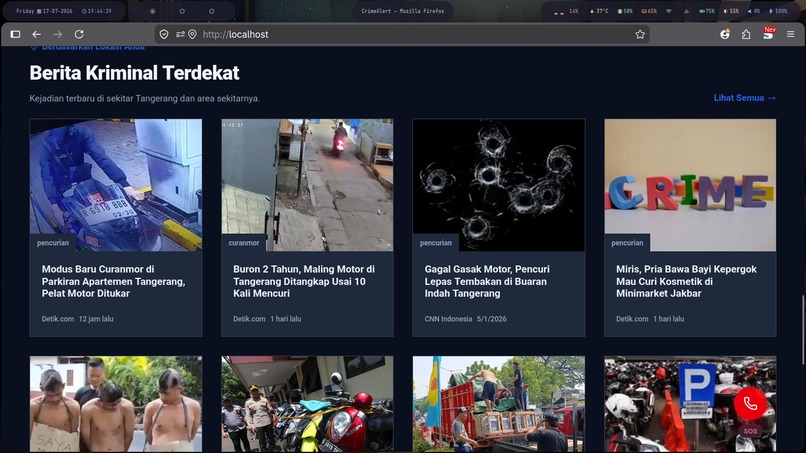806x453 pixels.
Task: Click the CRIME letters thumbnail
Action: (690, 185)
